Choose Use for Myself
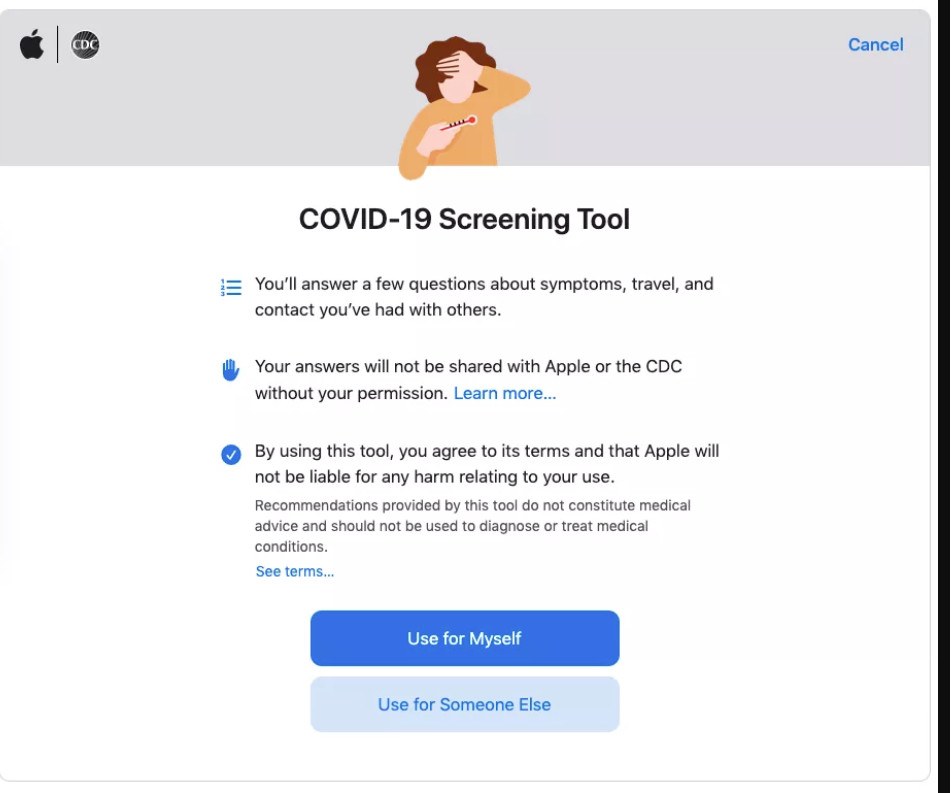The width and height of the screenshot is (951, 793). pos(465,638)
